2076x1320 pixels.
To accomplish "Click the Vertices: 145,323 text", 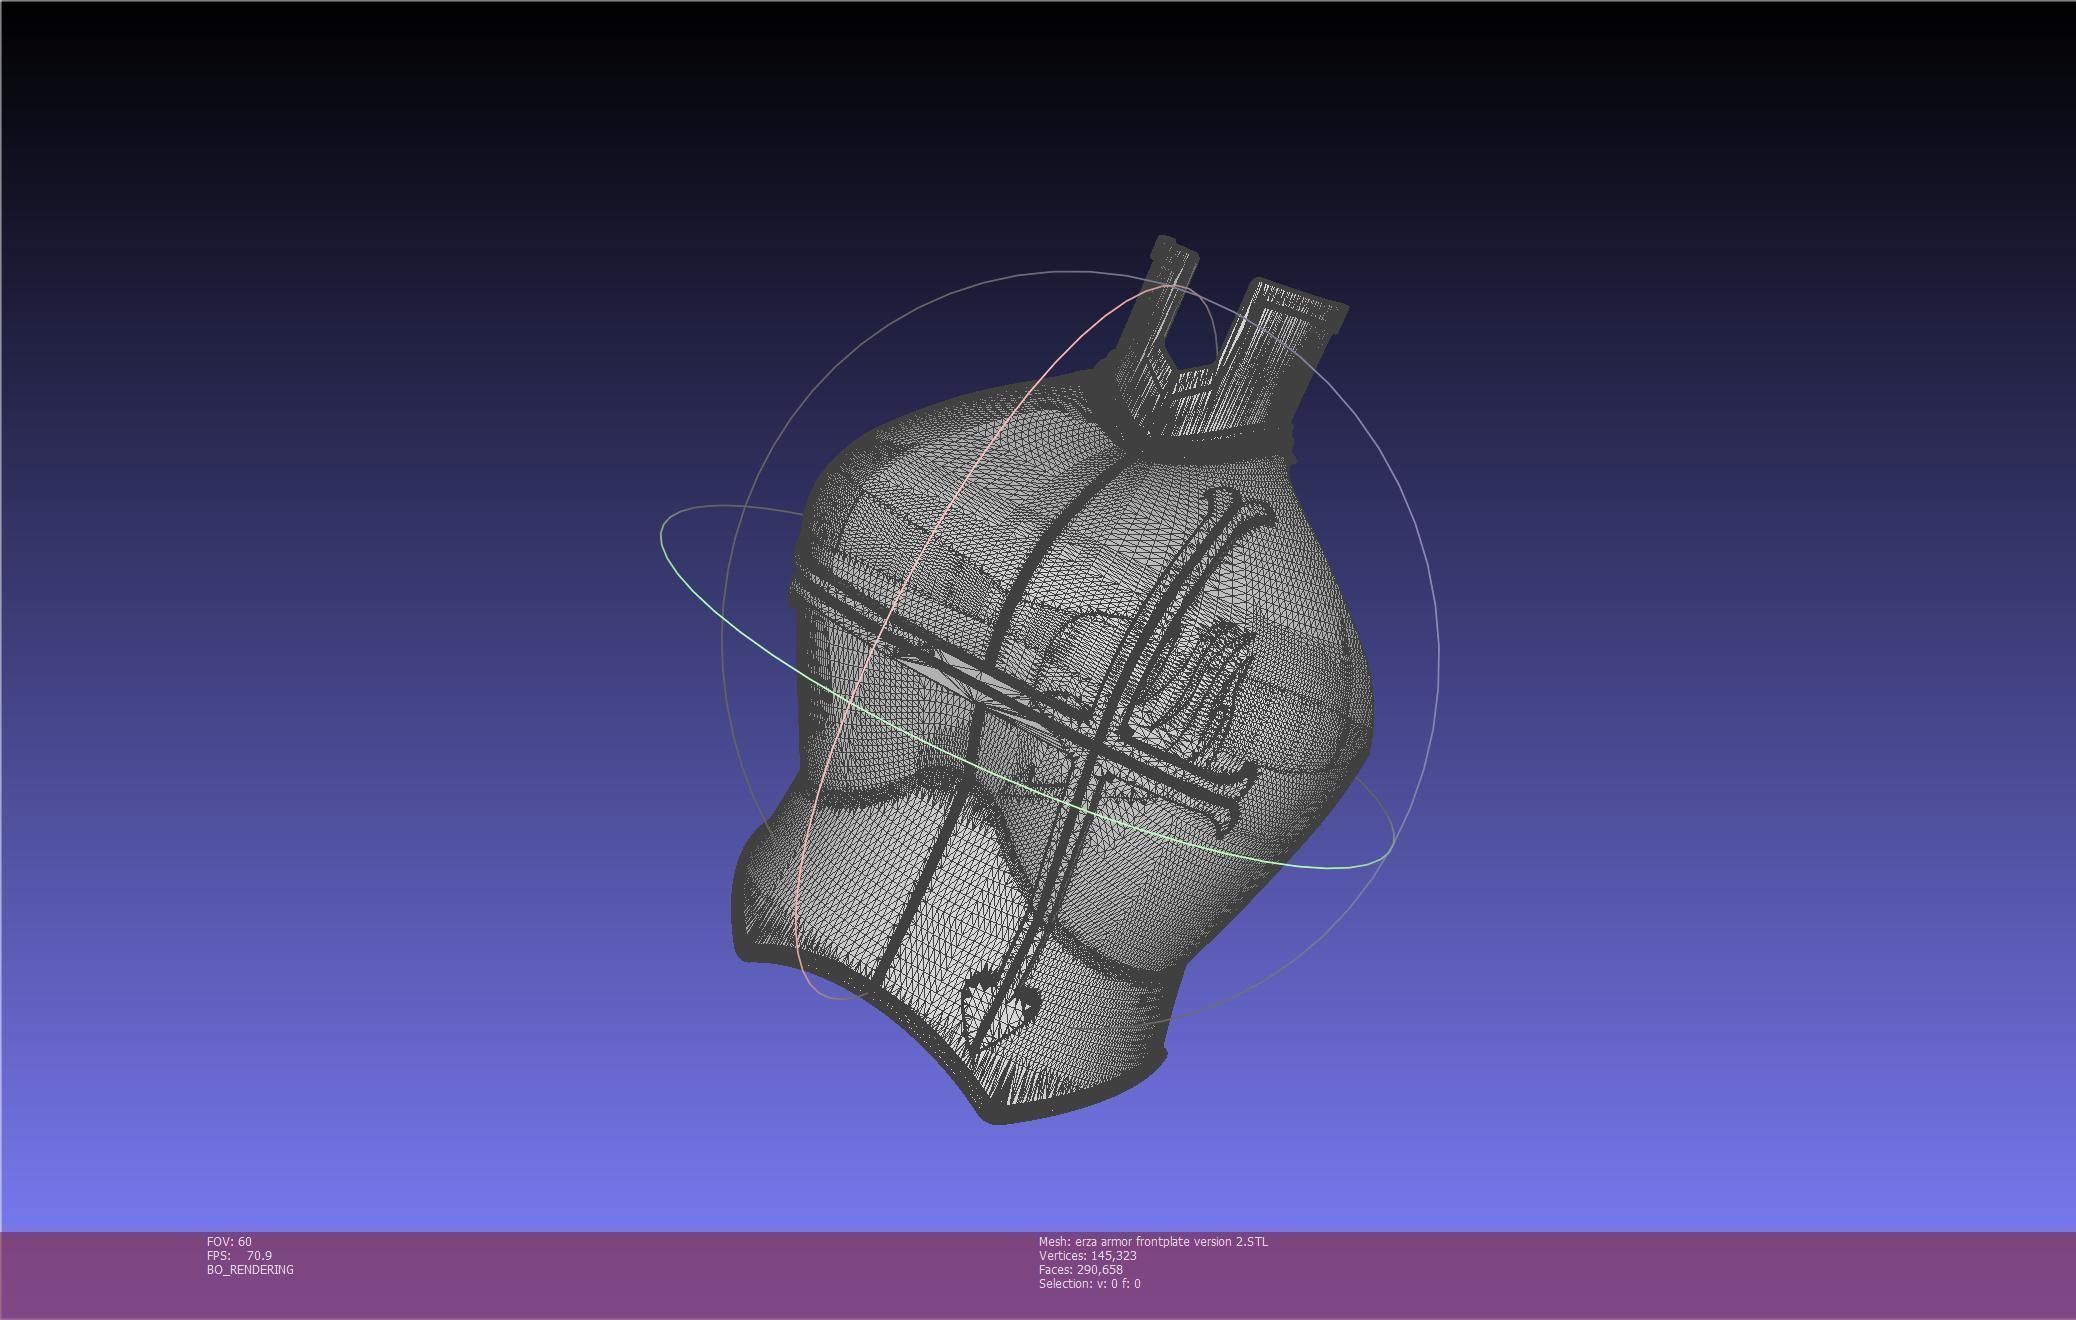I will (1087, 1255).
